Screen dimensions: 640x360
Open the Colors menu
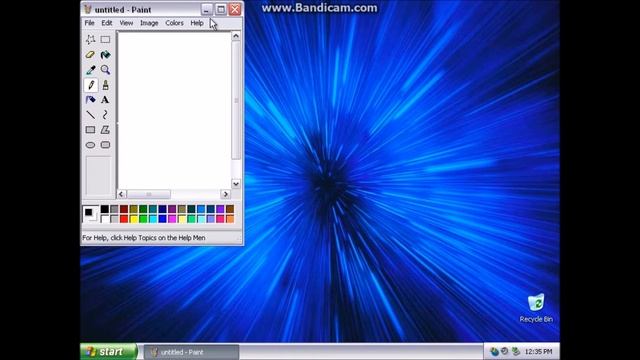174,23
